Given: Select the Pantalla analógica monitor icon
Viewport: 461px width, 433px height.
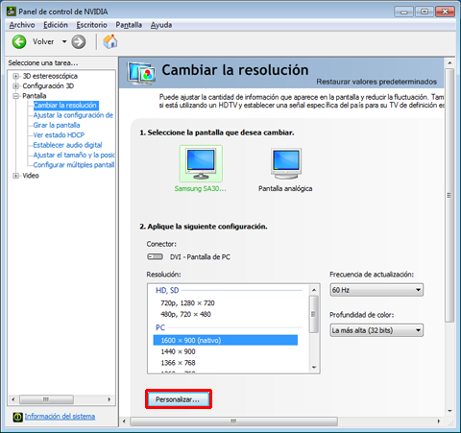Looking at the screenshot, I should 286,164.
